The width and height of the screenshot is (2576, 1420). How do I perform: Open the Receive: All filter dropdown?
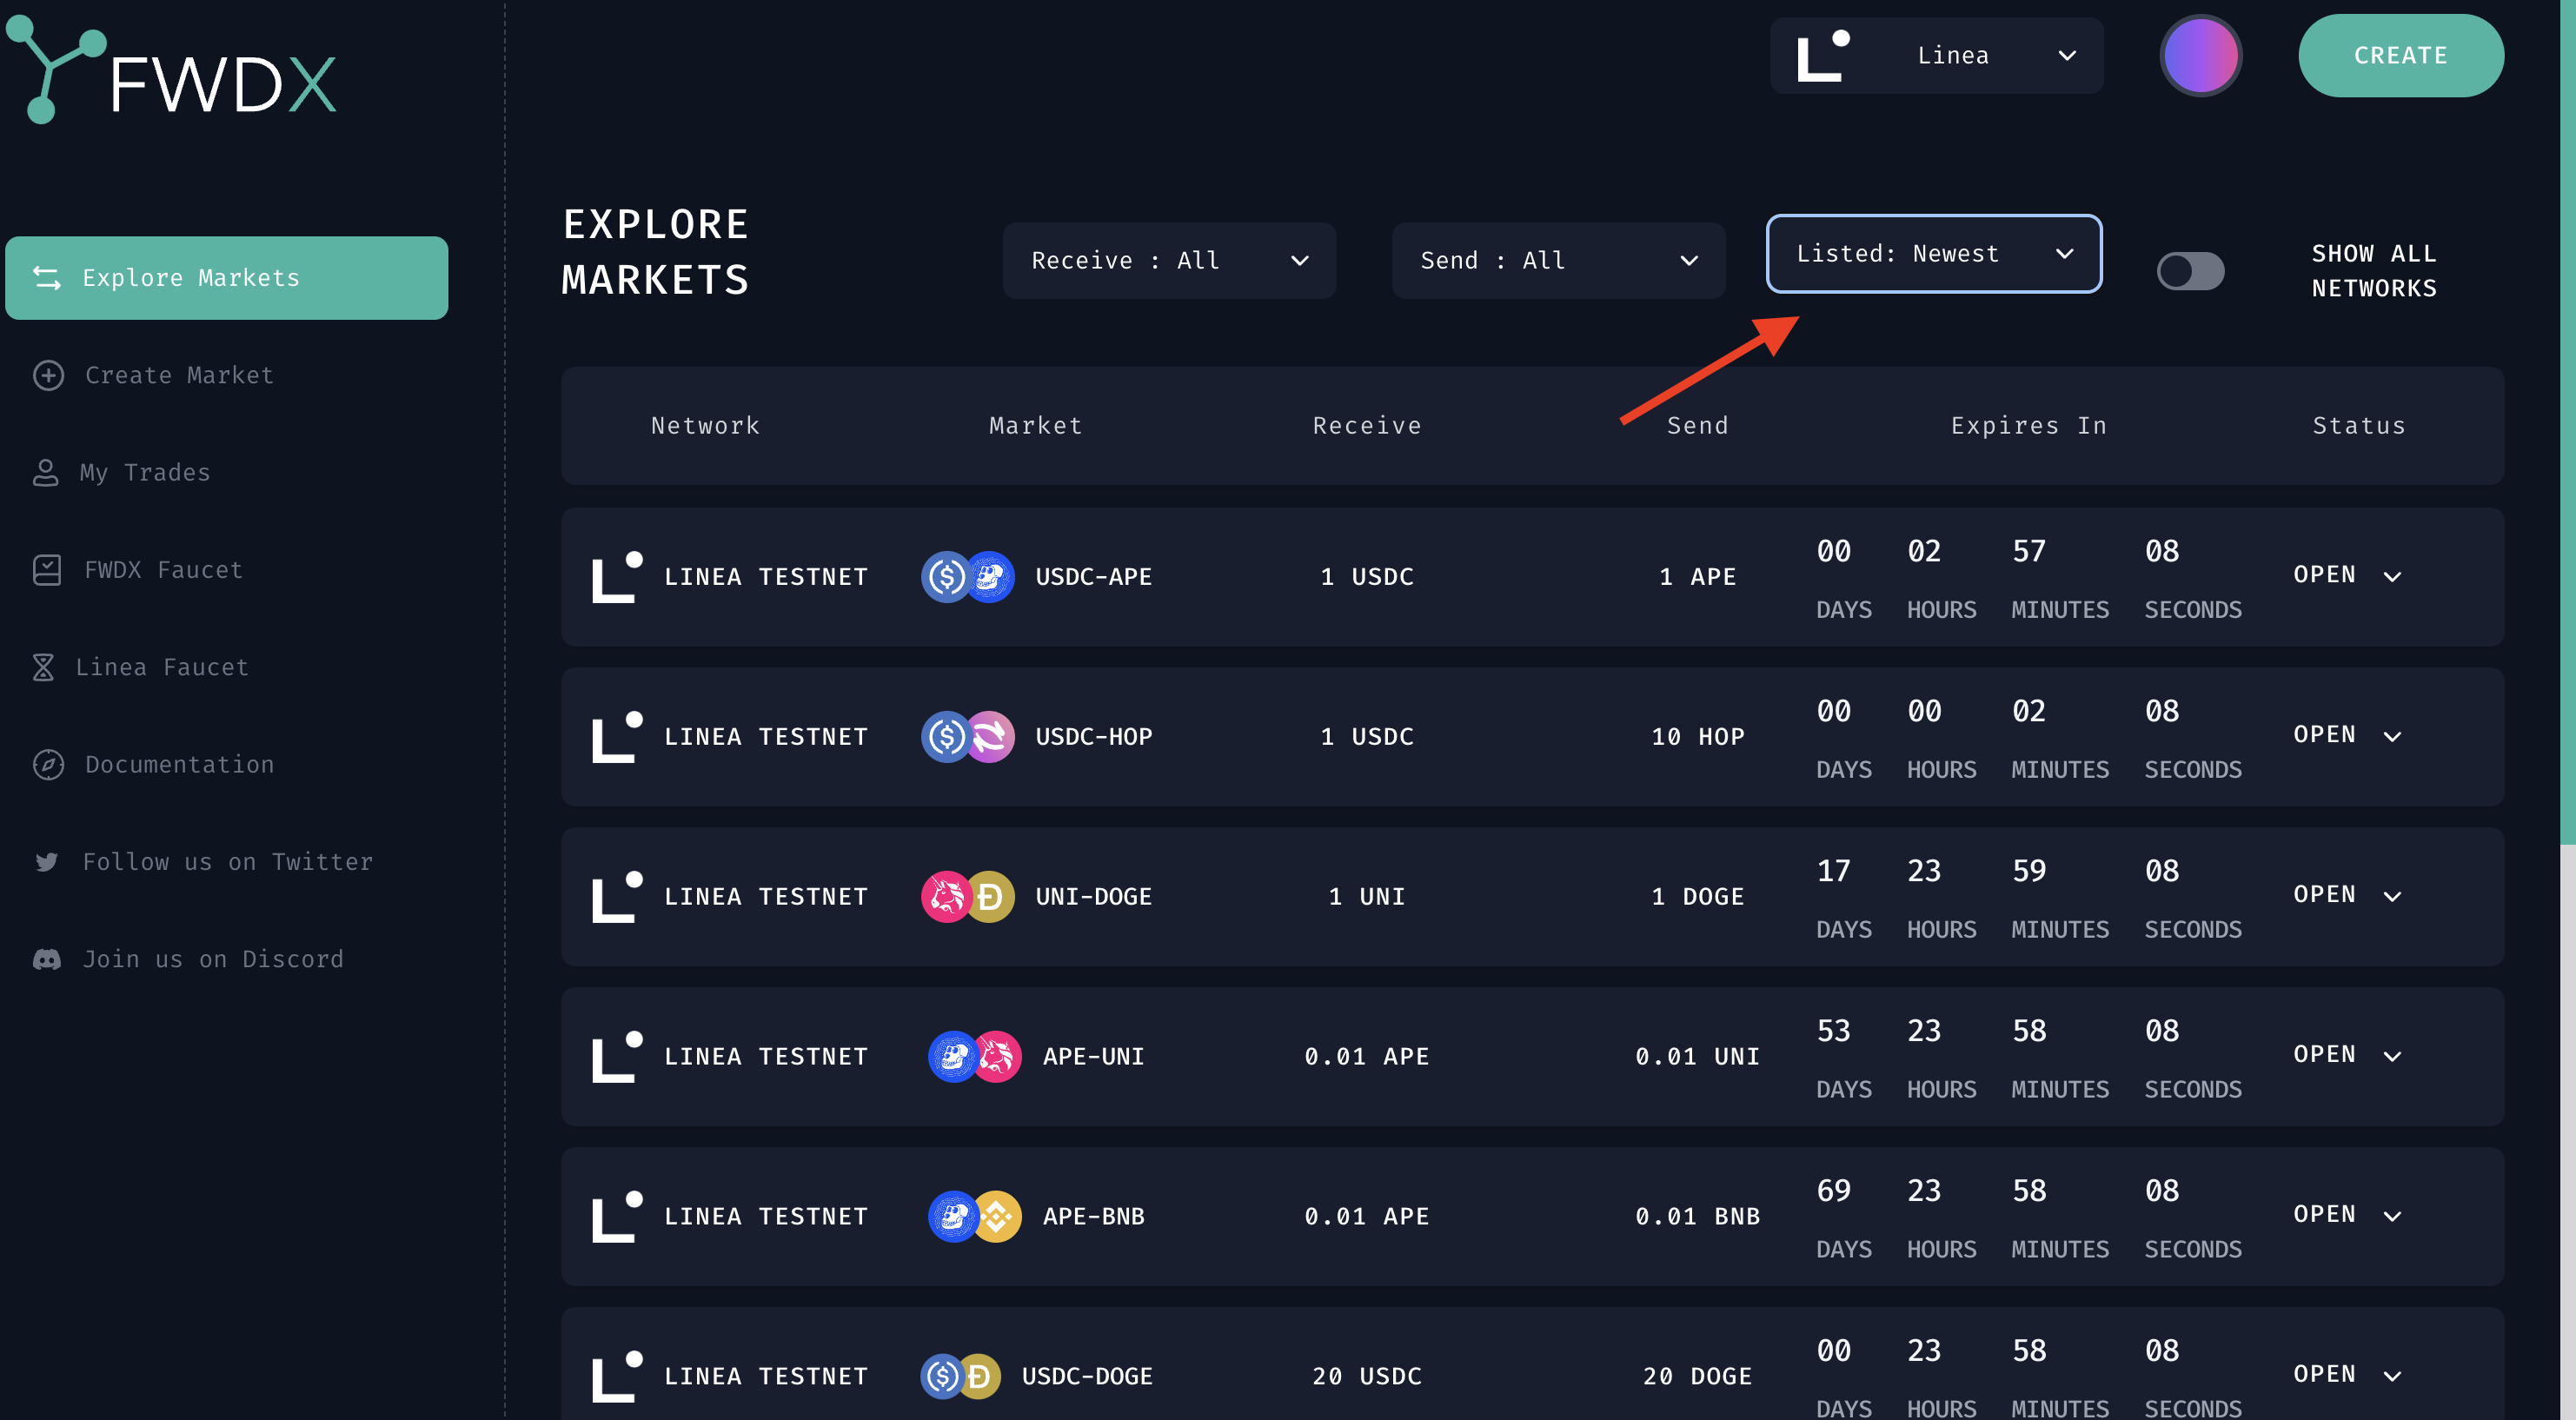point(1168,261)
